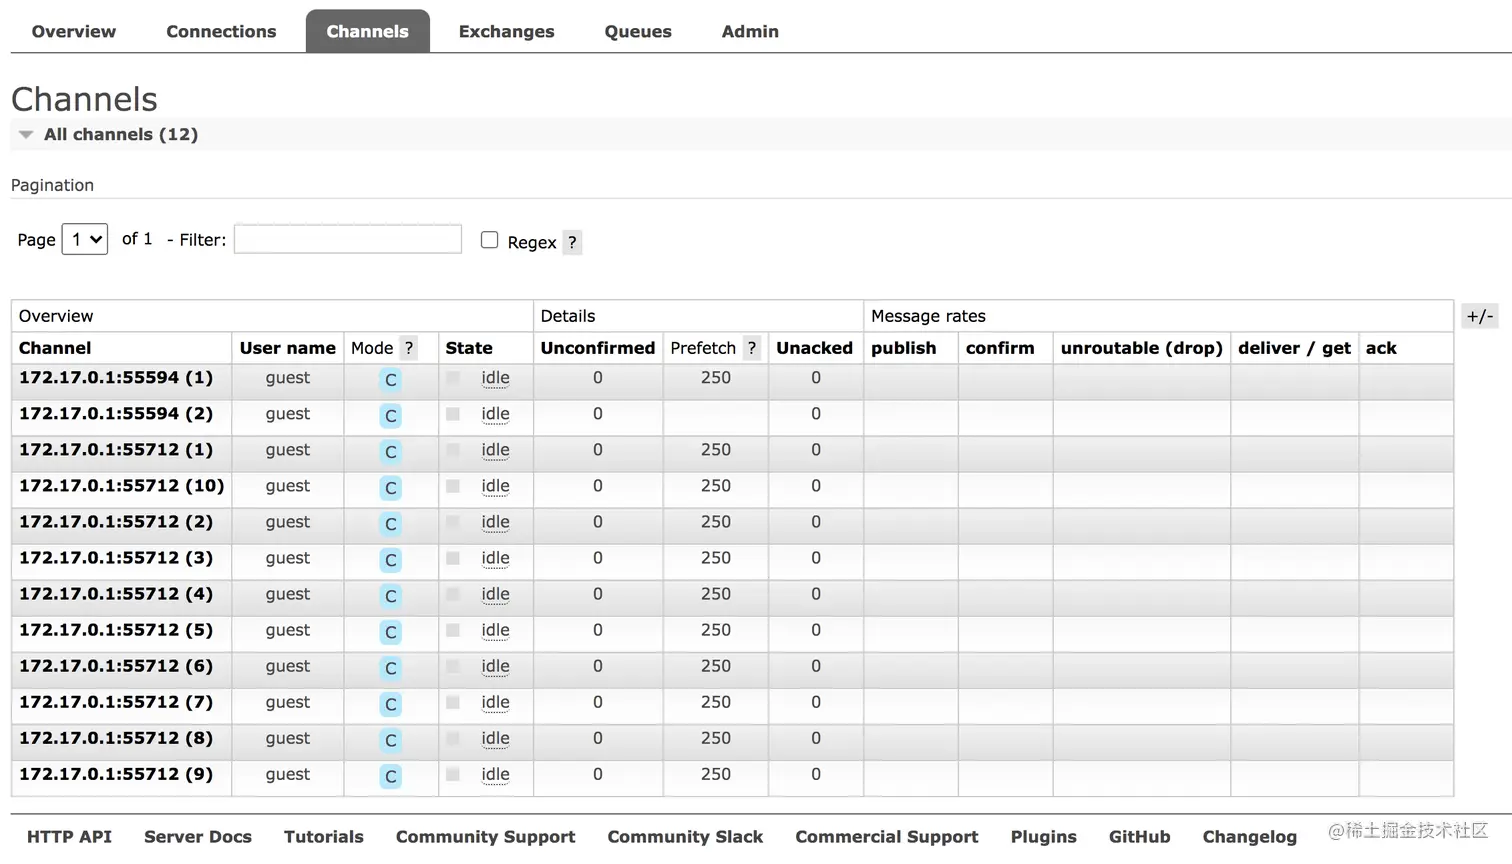Toggle column selection with +/- button

pos(1479,316)
